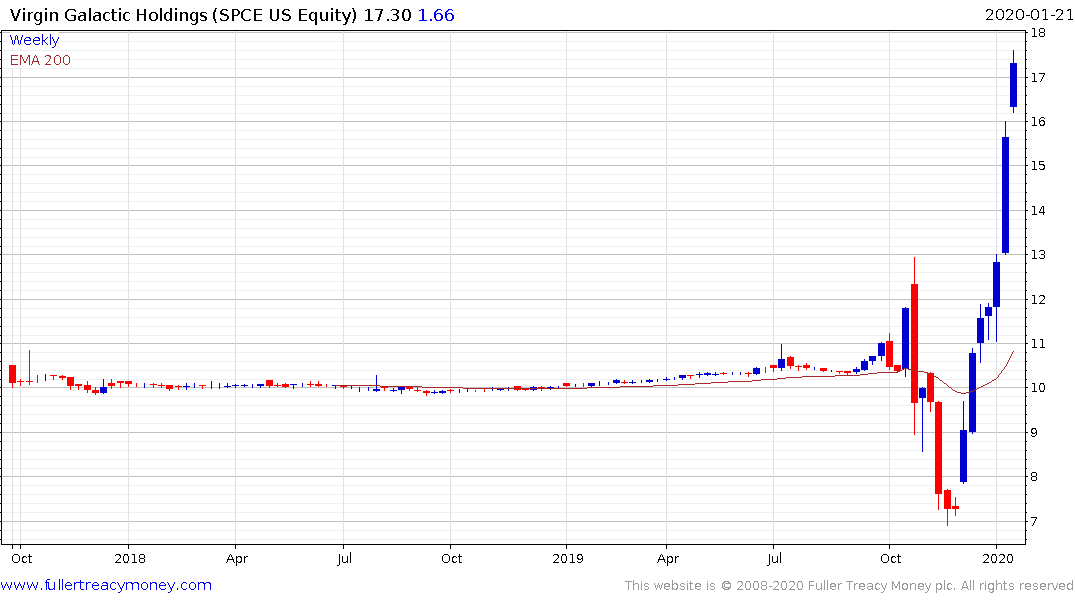Select the 2019 marker on time axis
Image resolution: width=1075 pixels, height=600 pixels.
pyautogui.click(x=567, y=557)
